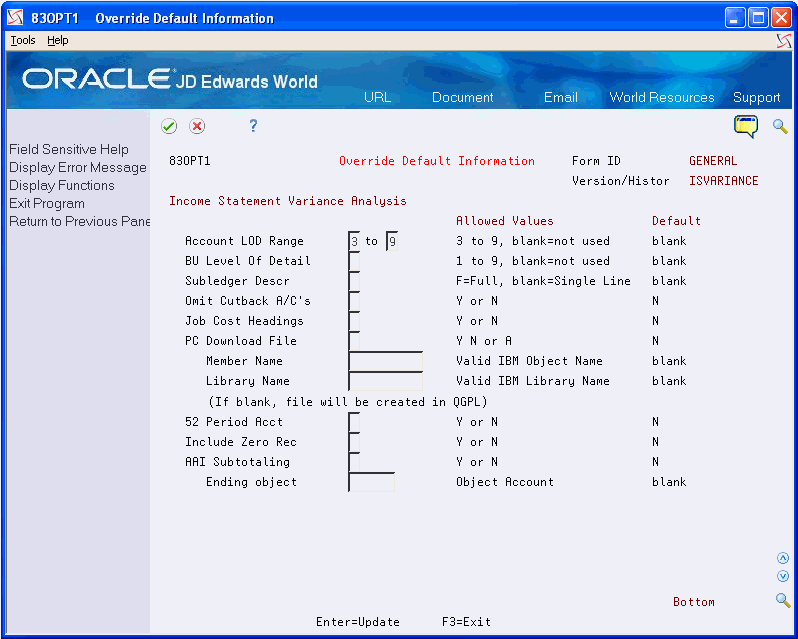Open the yellow chat message icon
The image size is (798, 639).
point(746,126)
